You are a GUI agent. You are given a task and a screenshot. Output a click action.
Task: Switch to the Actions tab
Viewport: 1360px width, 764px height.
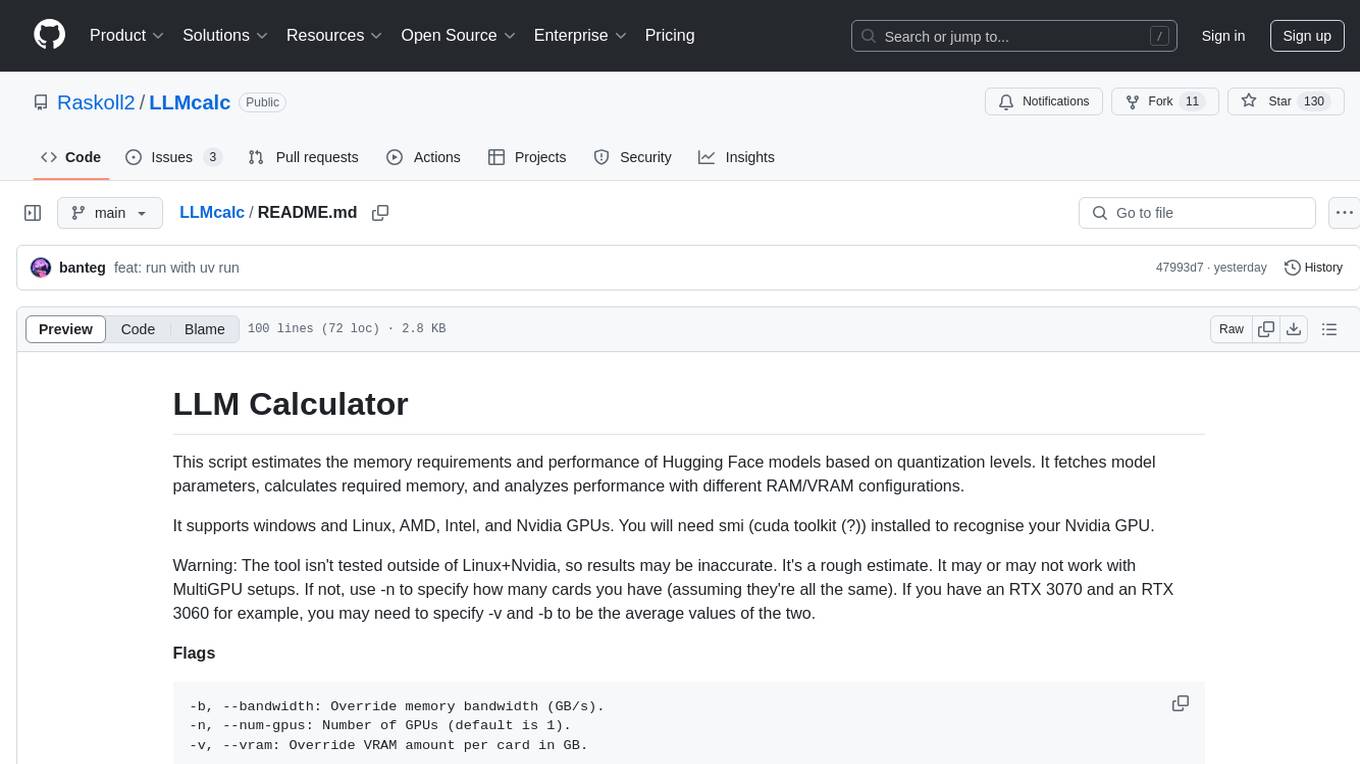tap(423, 157)
